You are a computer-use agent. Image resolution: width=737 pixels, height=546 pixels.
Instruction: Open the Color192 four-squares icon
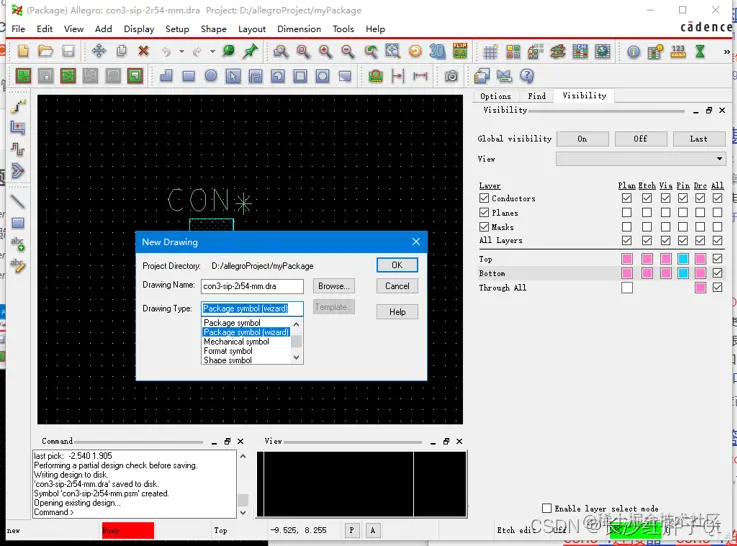[x=513, y=51]
